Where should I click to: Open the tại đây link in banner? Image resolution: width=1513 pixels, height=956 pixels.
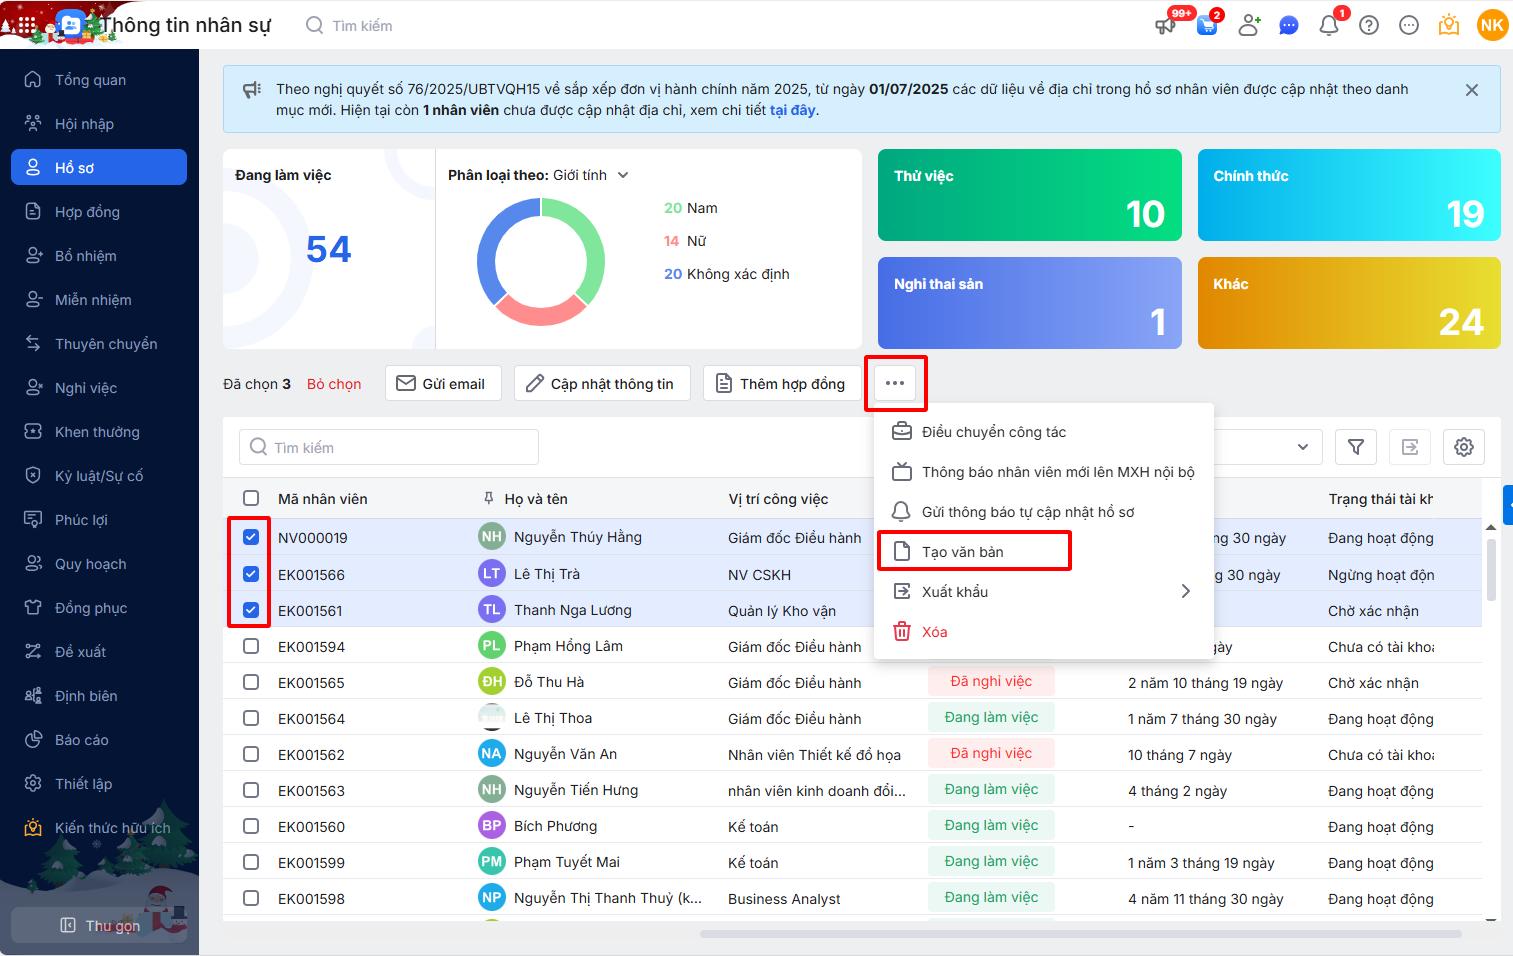pyautogui.click(x=792, y=110)
